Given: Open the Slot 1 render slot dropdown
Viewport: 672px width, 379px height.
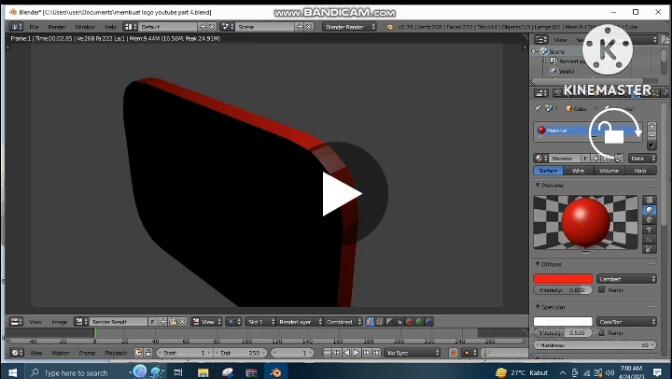Looking at the screenshot, I should 261,322.
